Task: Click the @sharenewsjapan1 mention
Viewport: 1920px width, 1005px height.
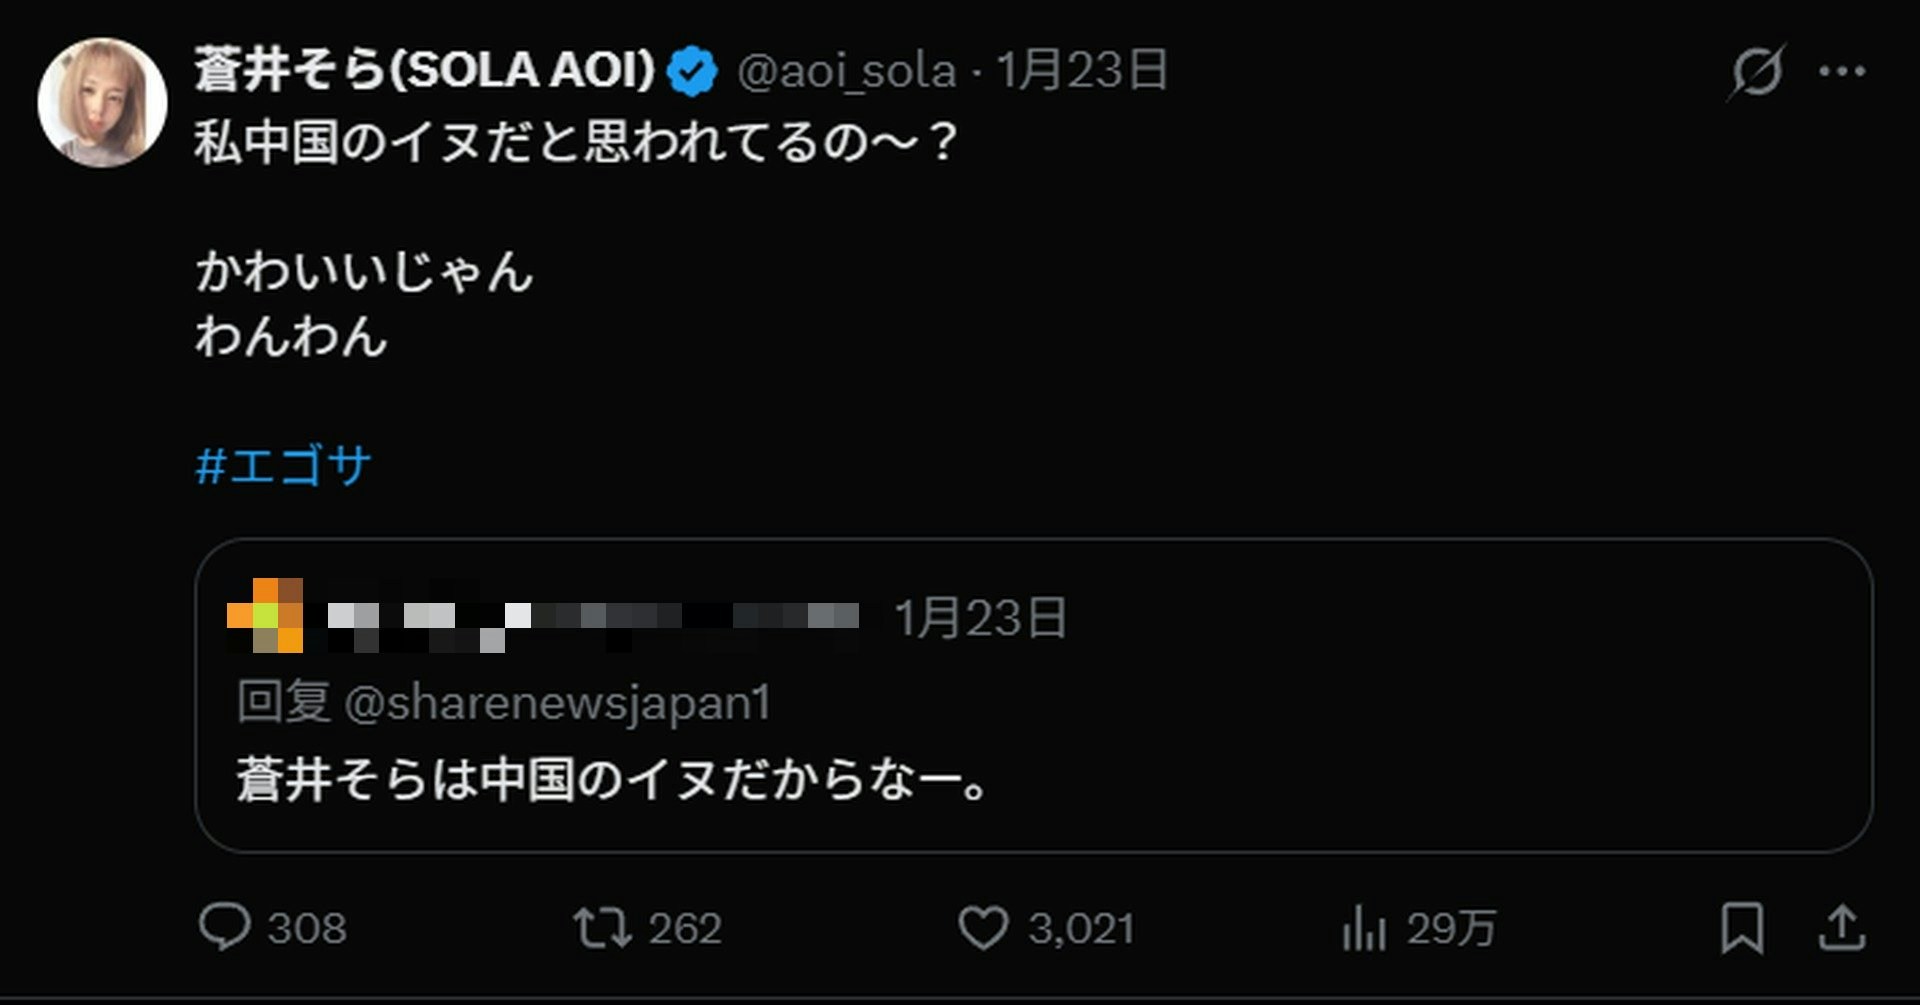Action: [557, 702]
